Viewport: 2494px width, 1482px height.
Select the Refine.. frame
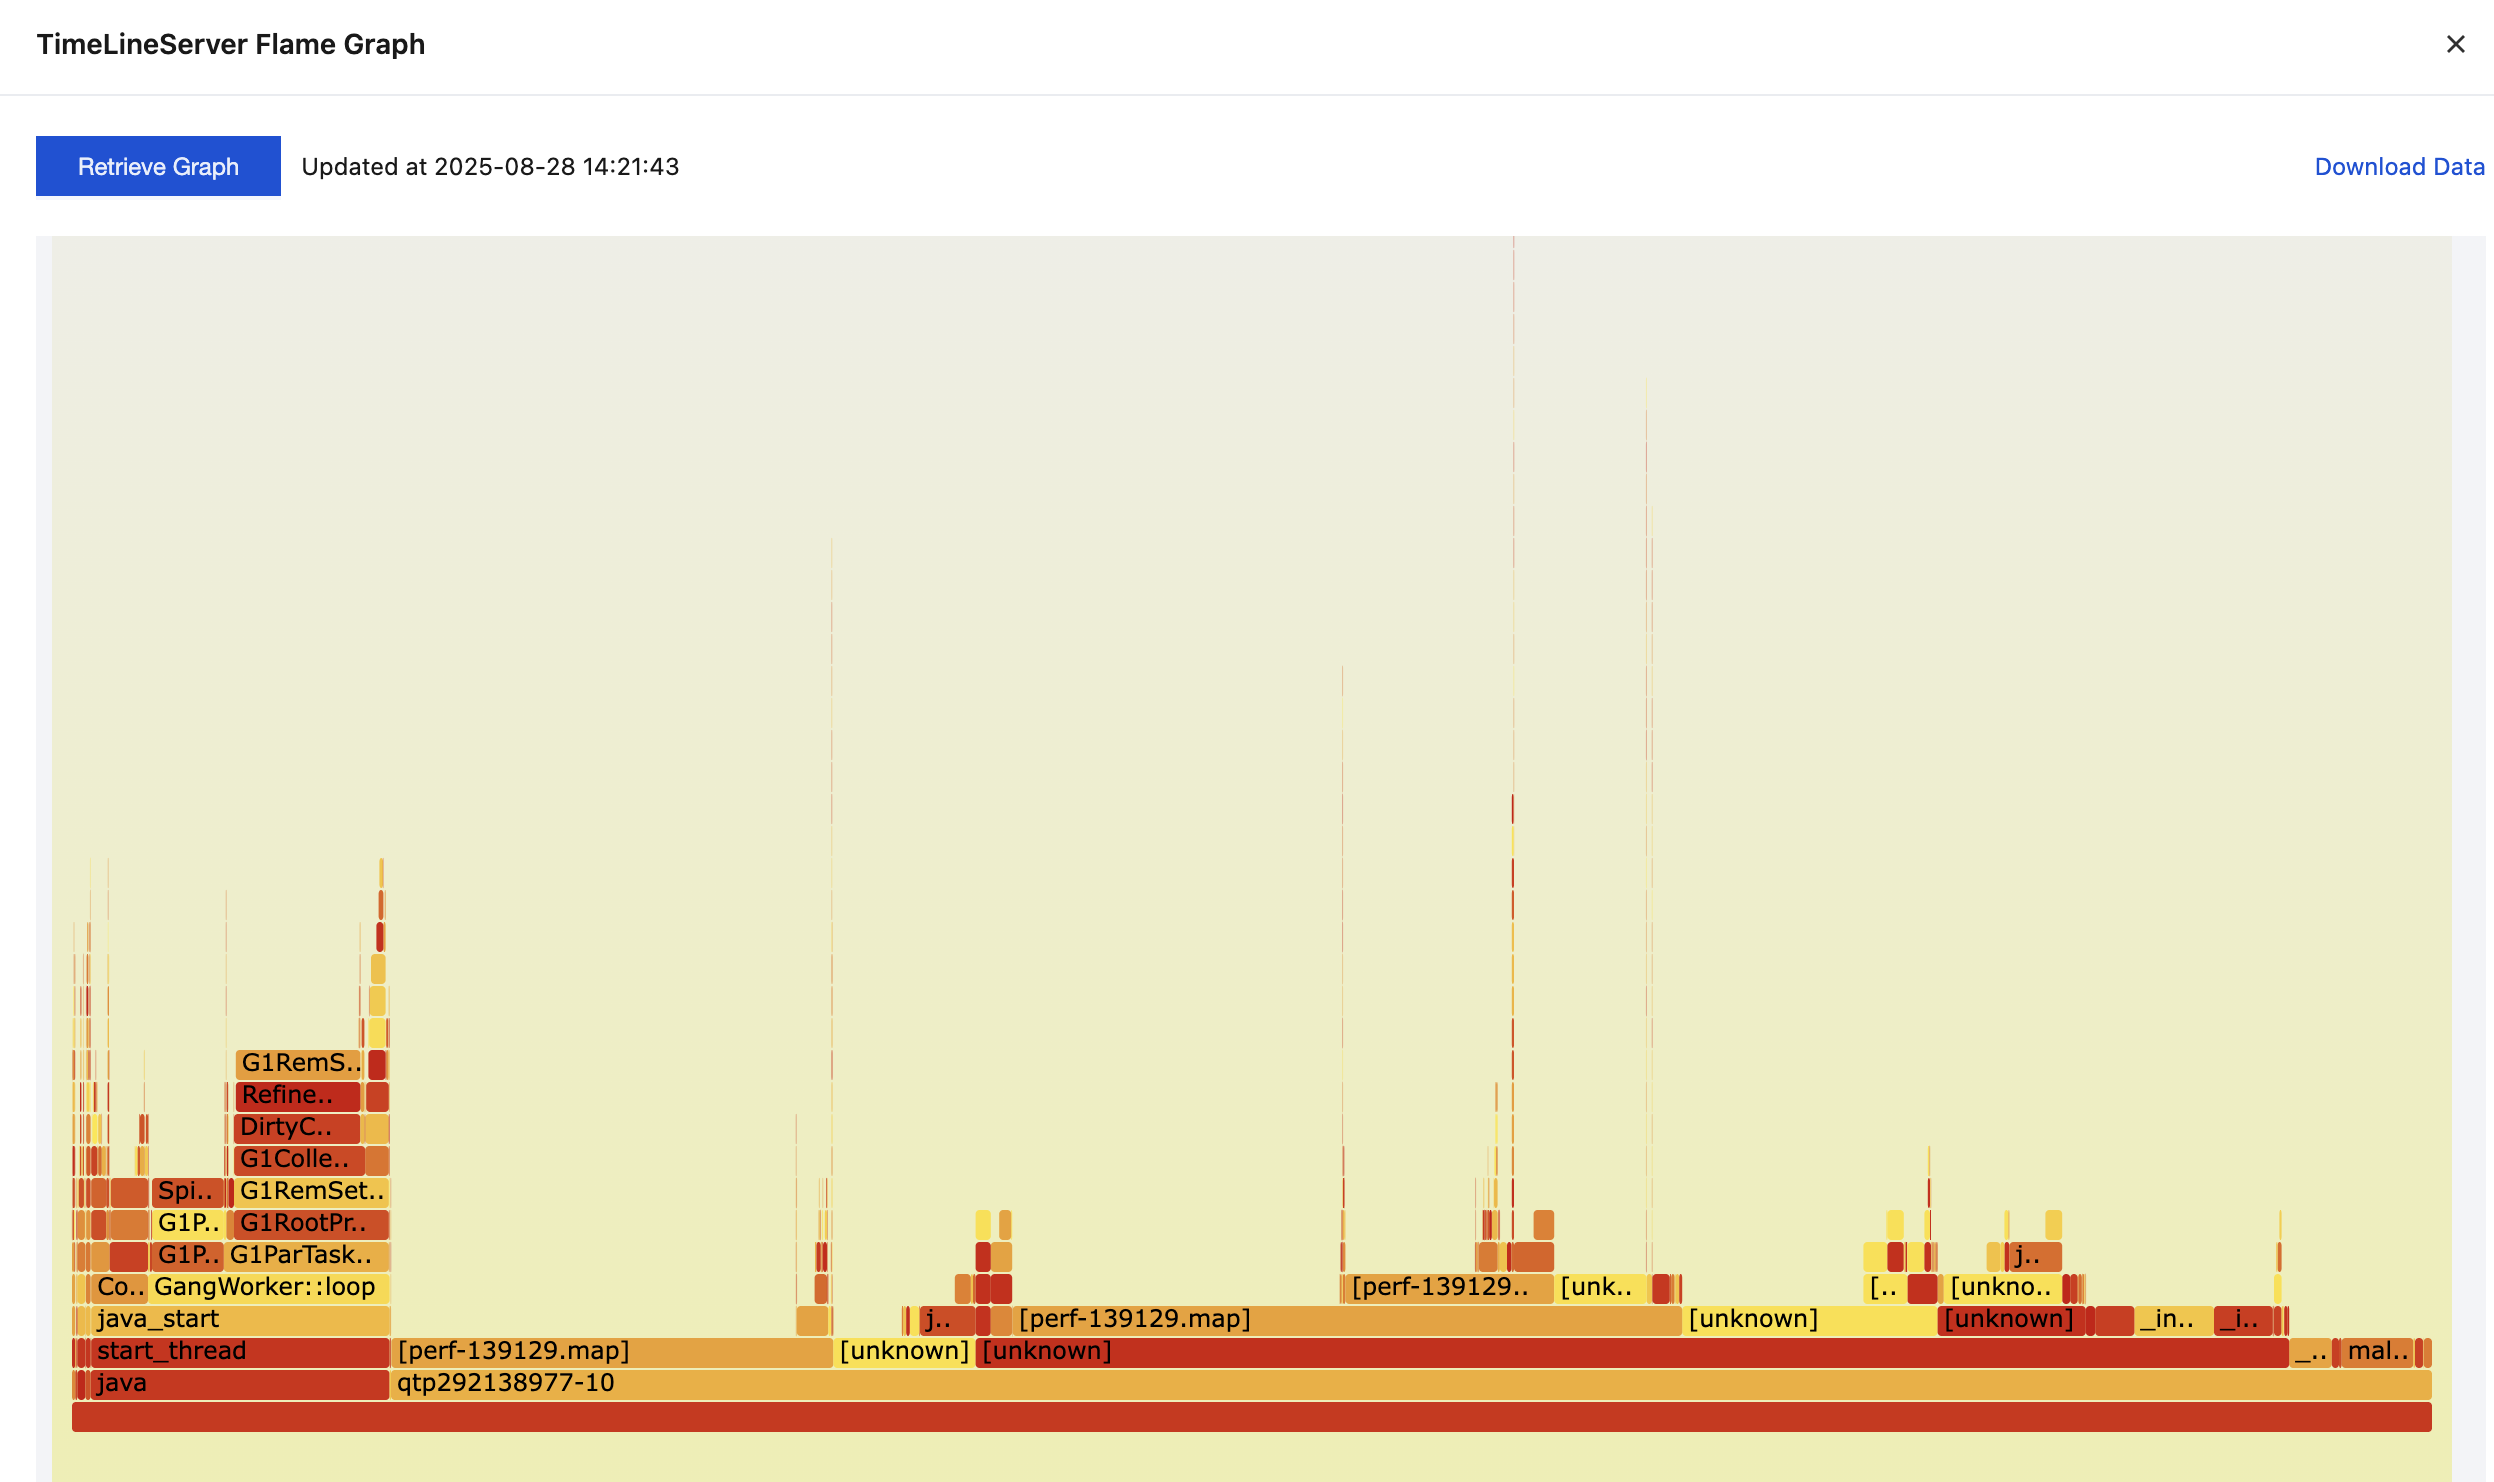coord(296,1096)
